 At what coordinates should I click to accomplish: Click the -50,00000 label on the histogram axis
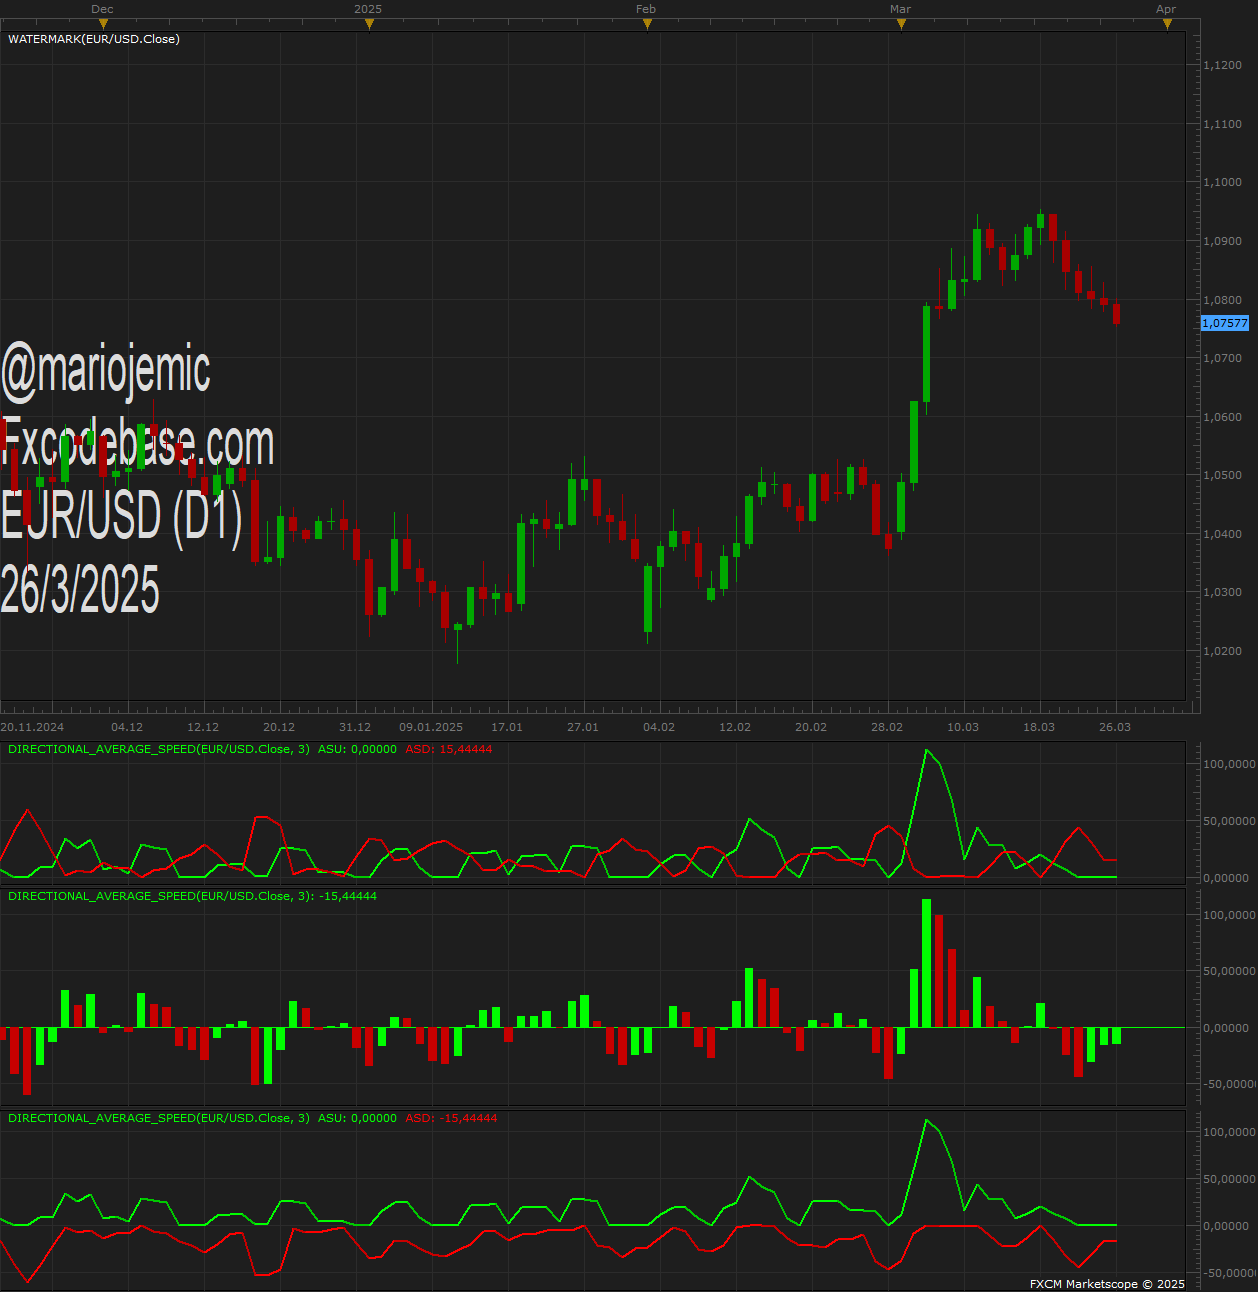1229,1084
